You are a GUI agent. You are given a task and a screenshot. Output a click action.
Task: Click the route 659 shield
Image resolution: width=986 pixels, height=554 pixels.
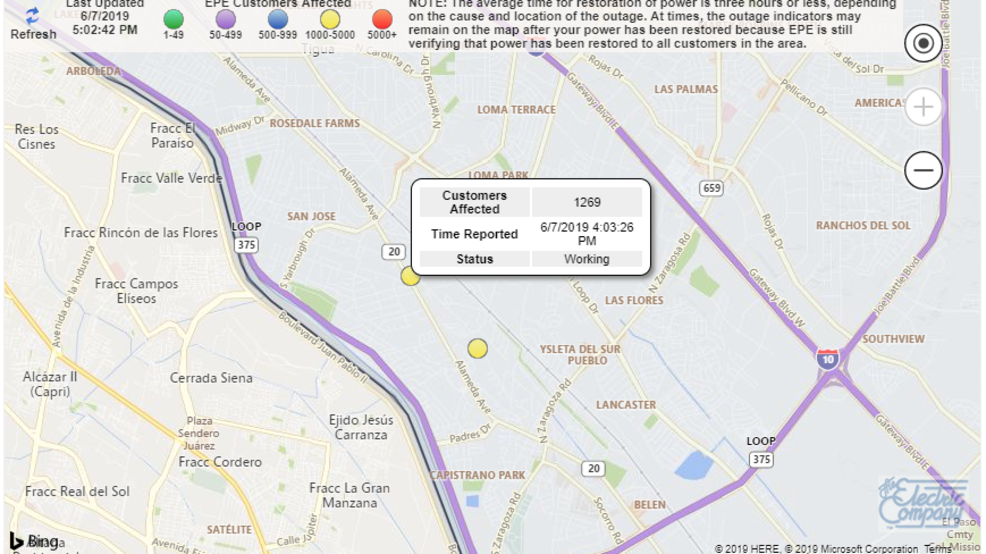[712, 188]
